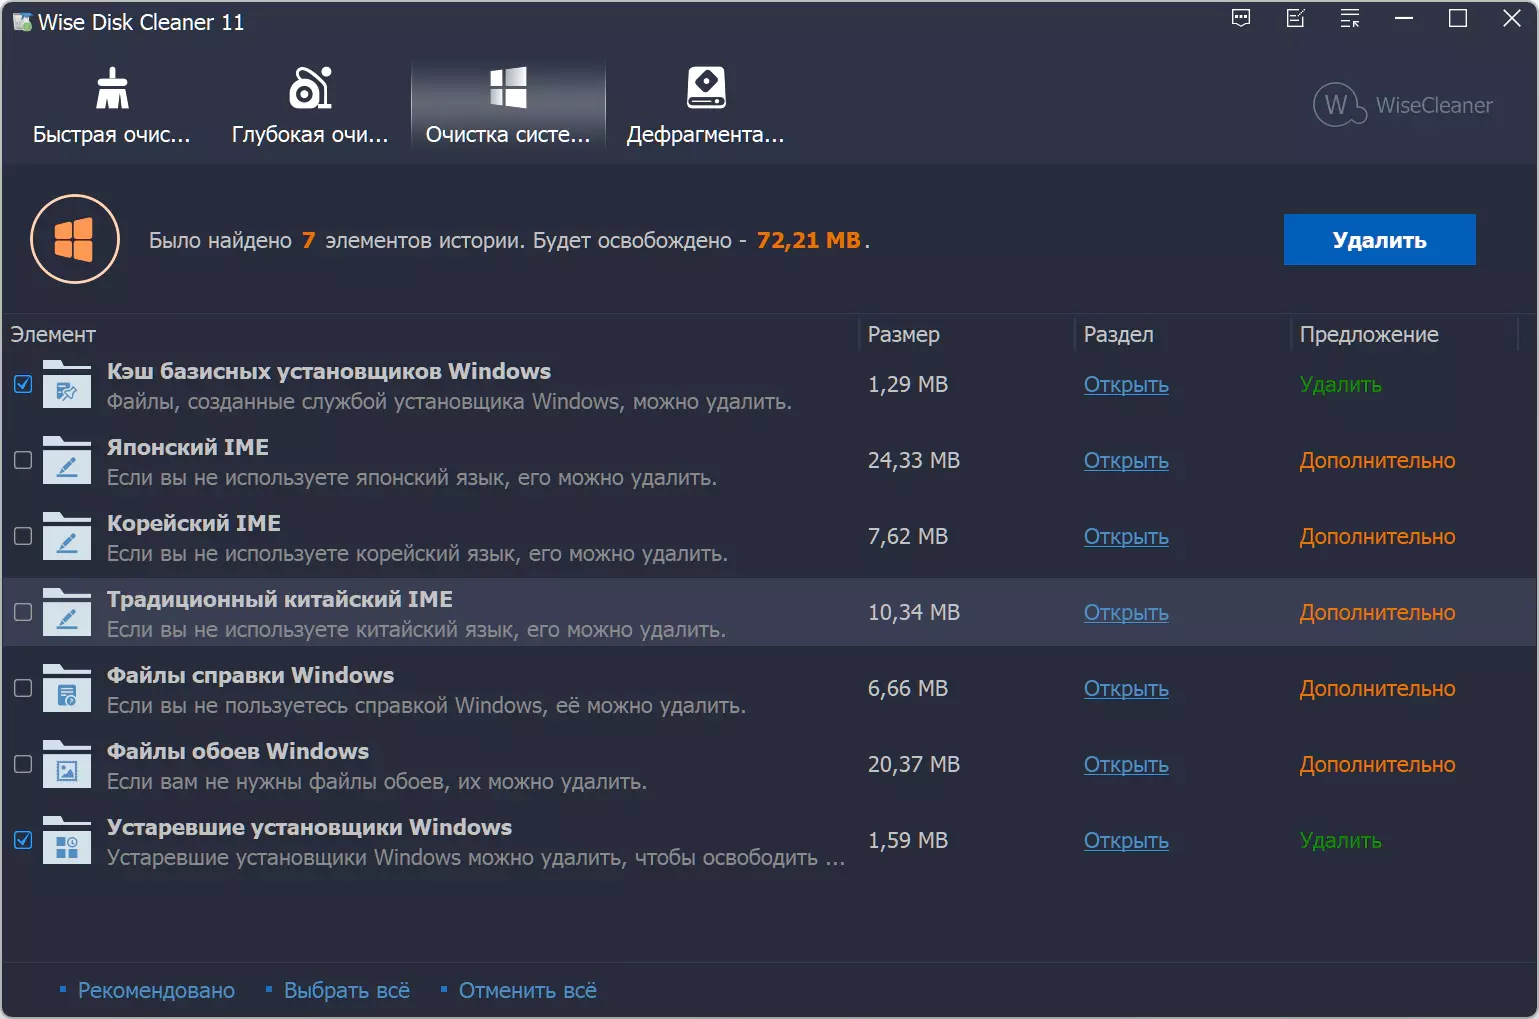
Task: Click the feedback chat icon in title bar
Action: pos(1241,19)
